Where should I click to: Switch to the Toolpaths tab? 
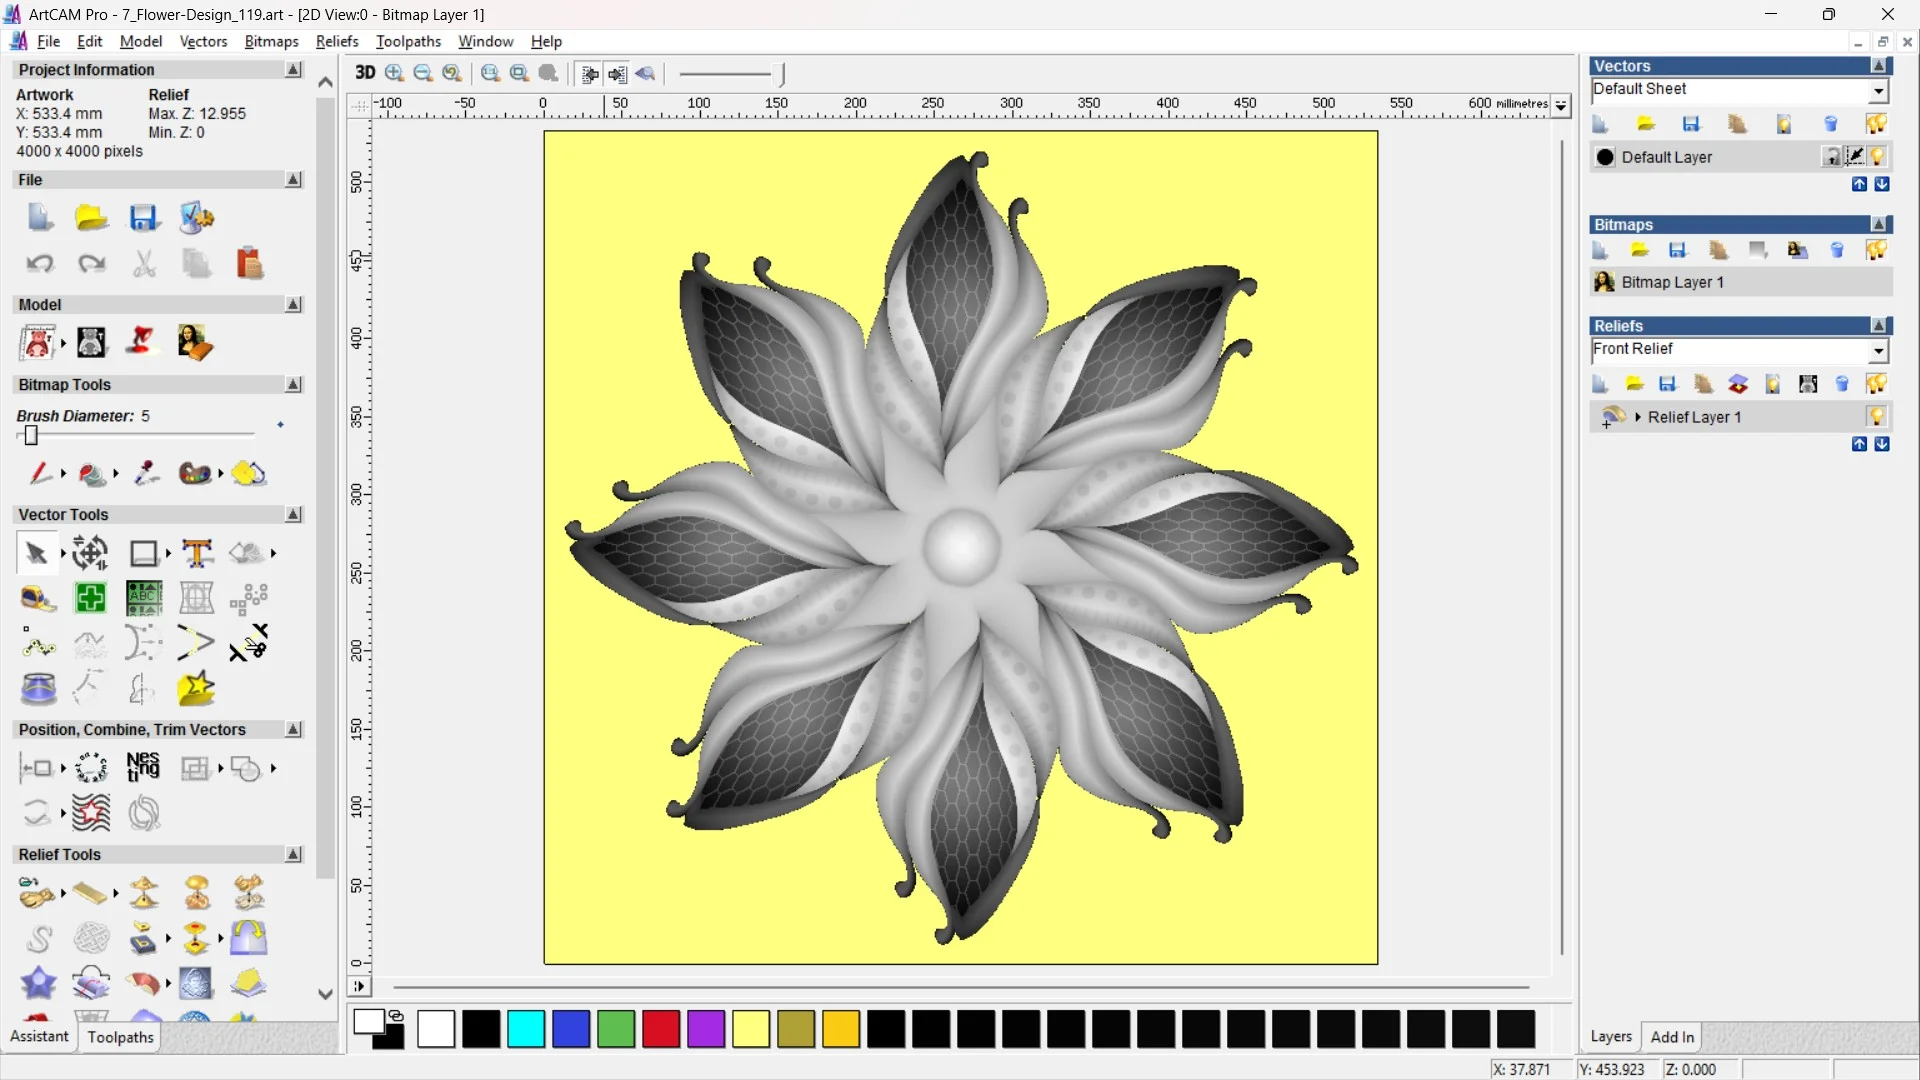tap(120, 1037)
